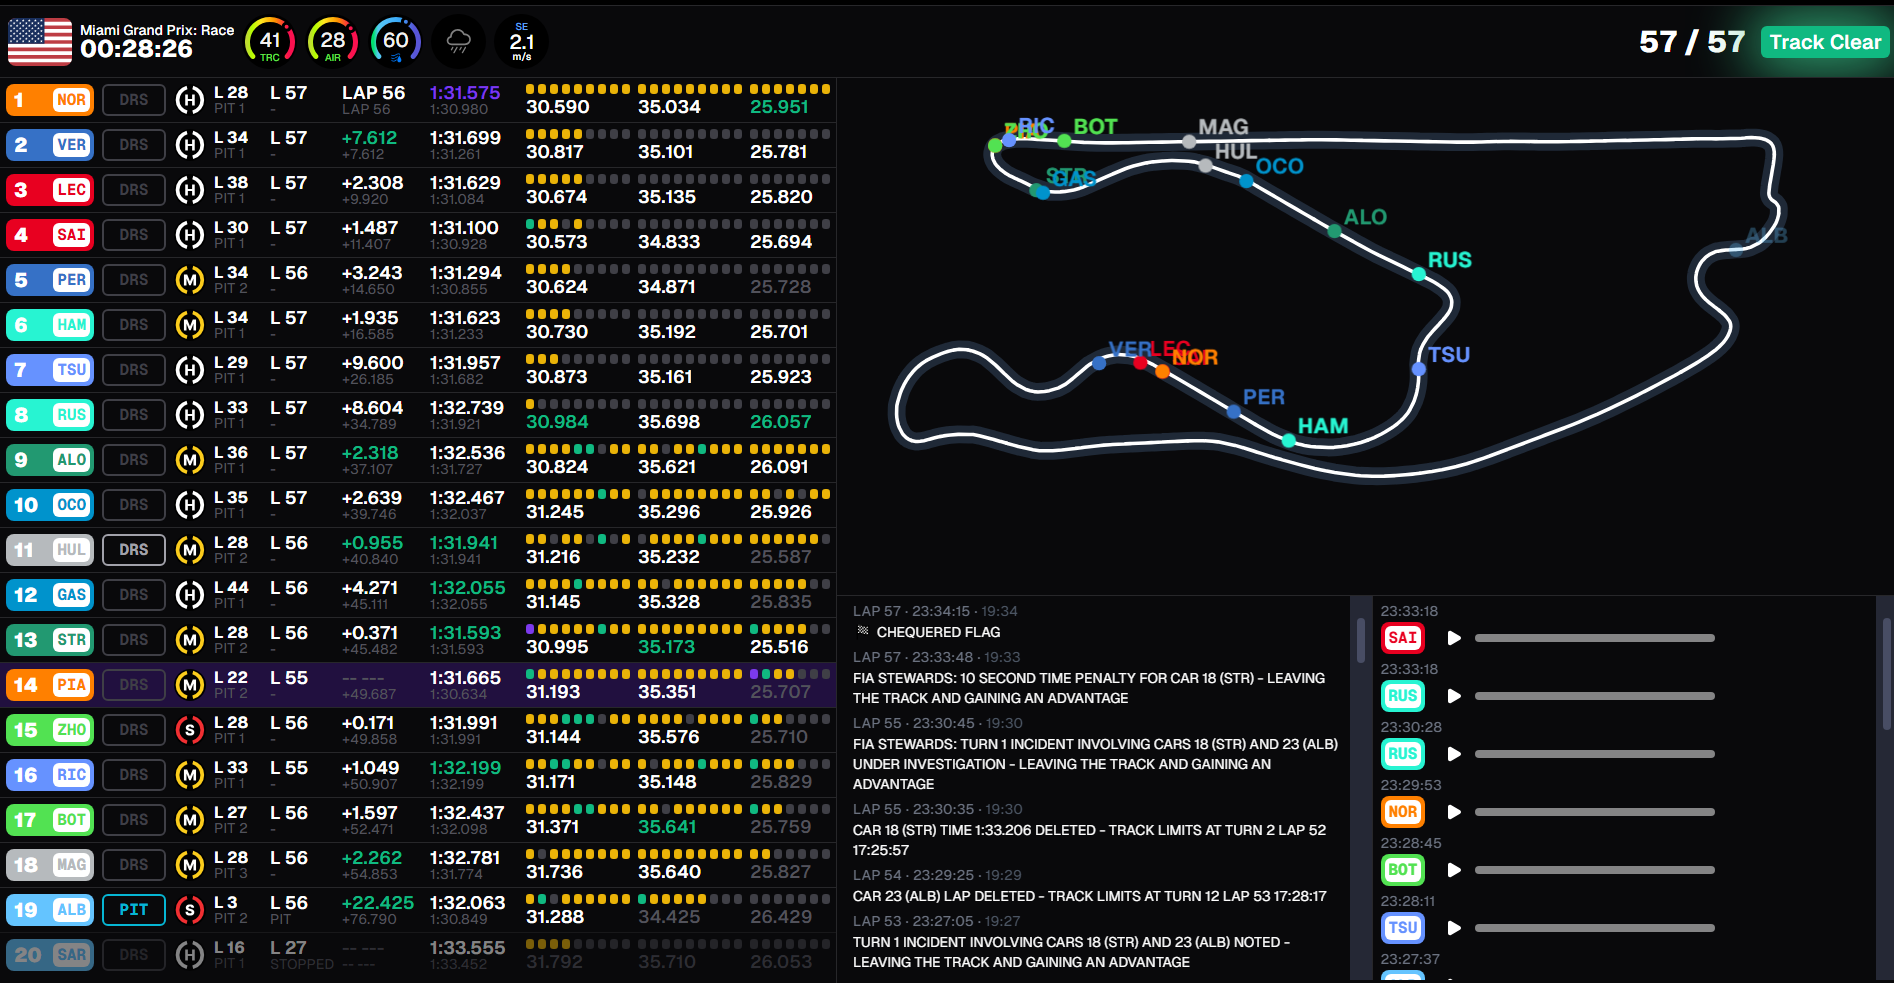Click the track temperature 41 gauge
The image size is (1894, 983).
pos(270,42)
